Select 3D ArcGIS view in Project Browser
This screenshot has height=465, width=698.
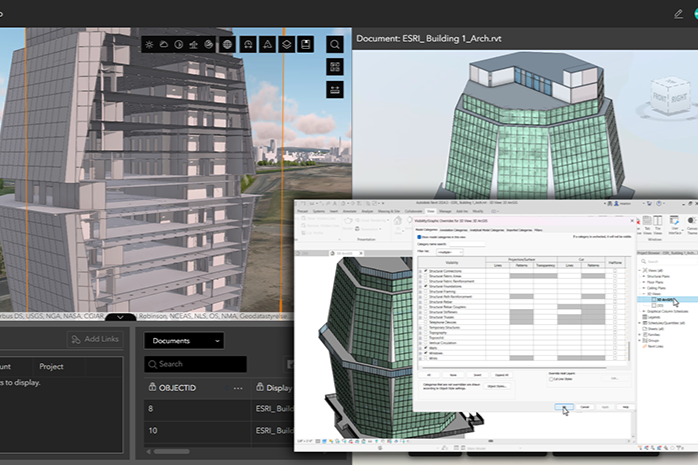pyautogui.click(x=666, y=299)
